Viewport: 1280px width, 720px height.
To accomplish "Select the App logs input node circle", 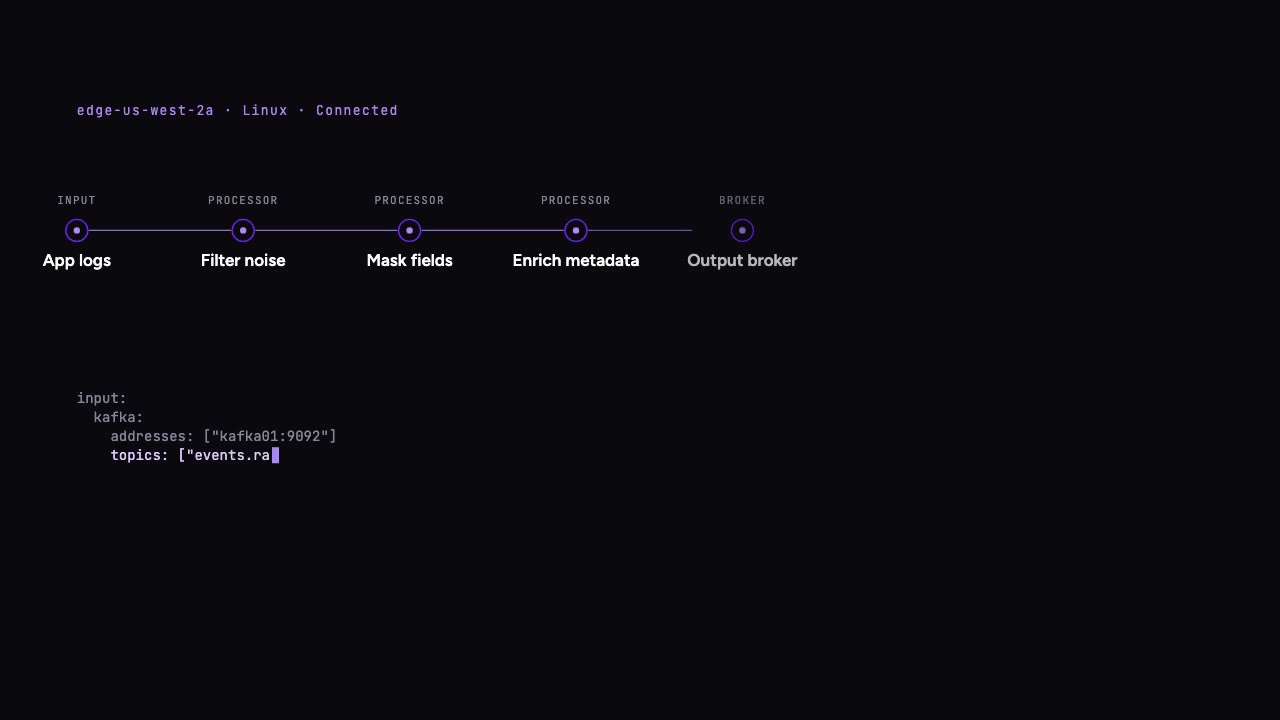I will tap(77, 231).
